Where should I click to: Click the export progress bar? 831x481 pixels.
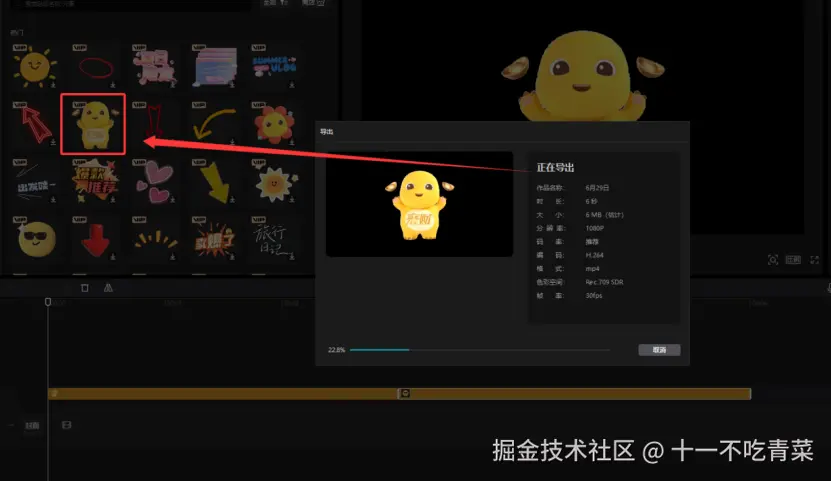tap(480, 350)
